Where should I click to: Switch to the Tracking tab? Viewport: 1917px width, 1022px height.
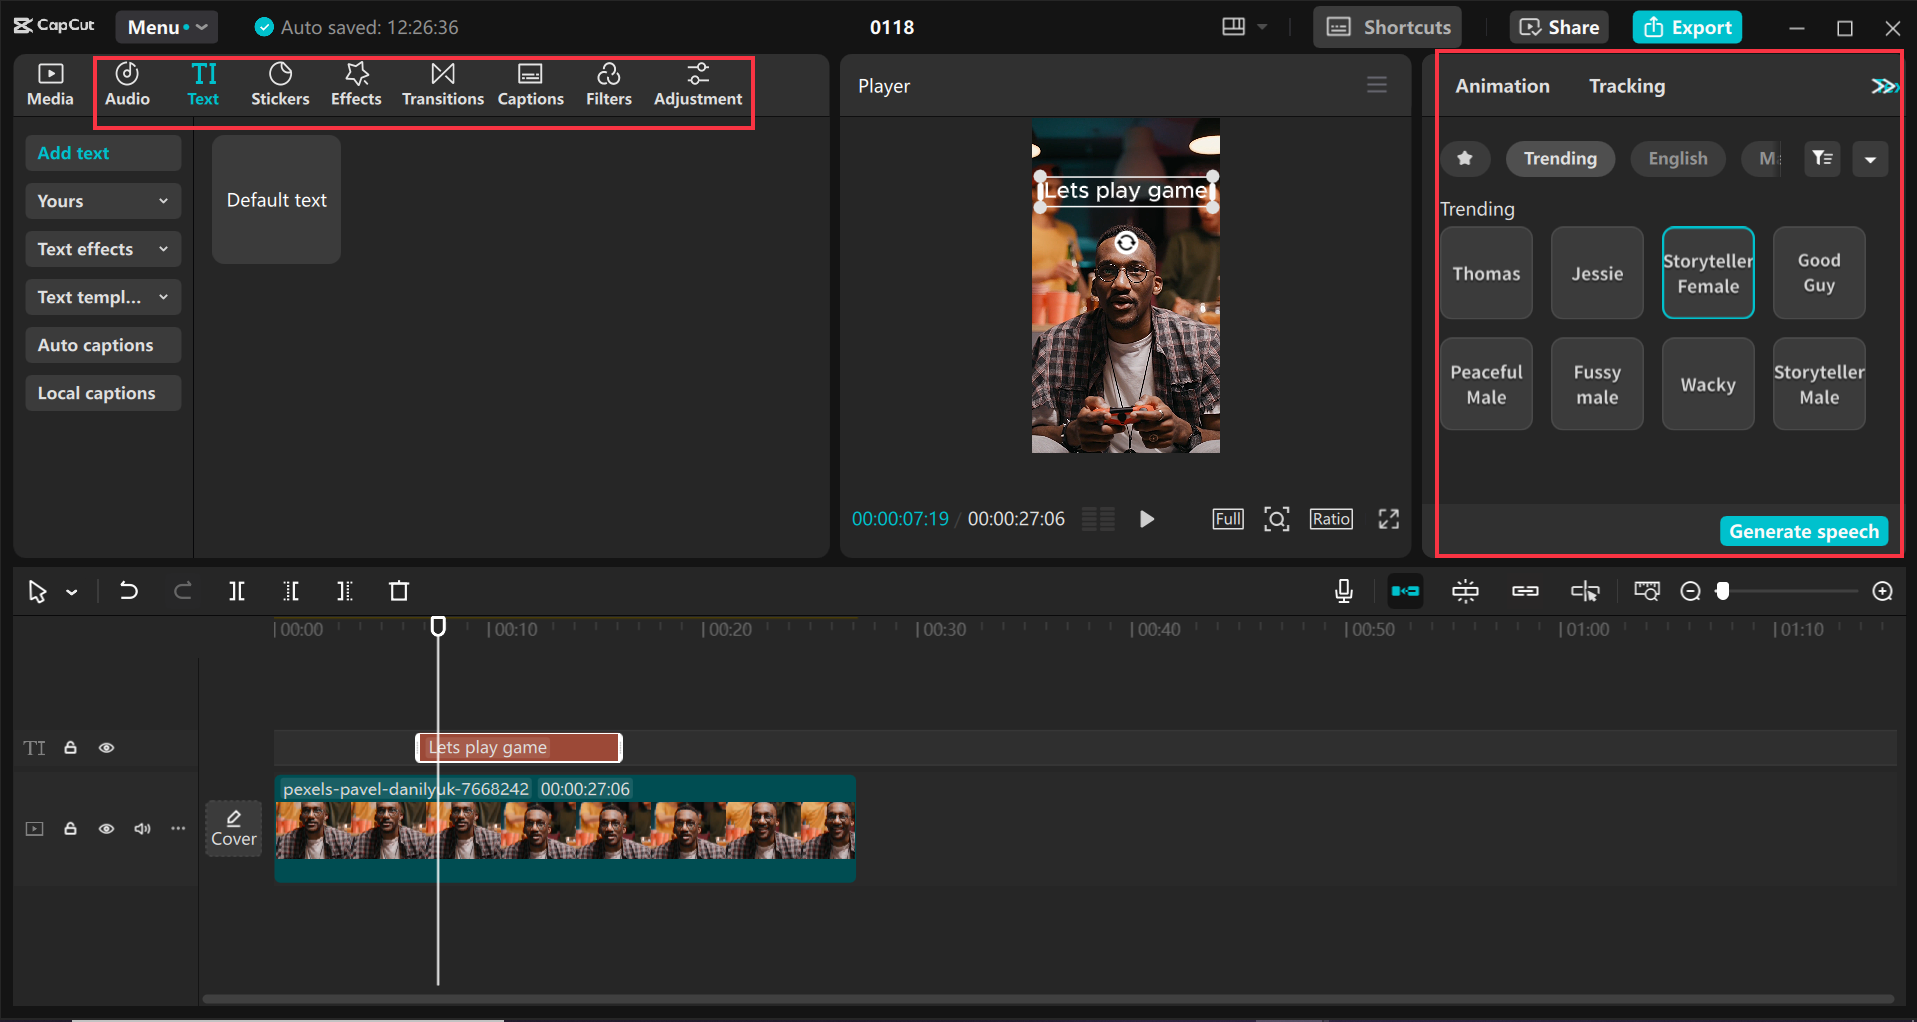1626,86
